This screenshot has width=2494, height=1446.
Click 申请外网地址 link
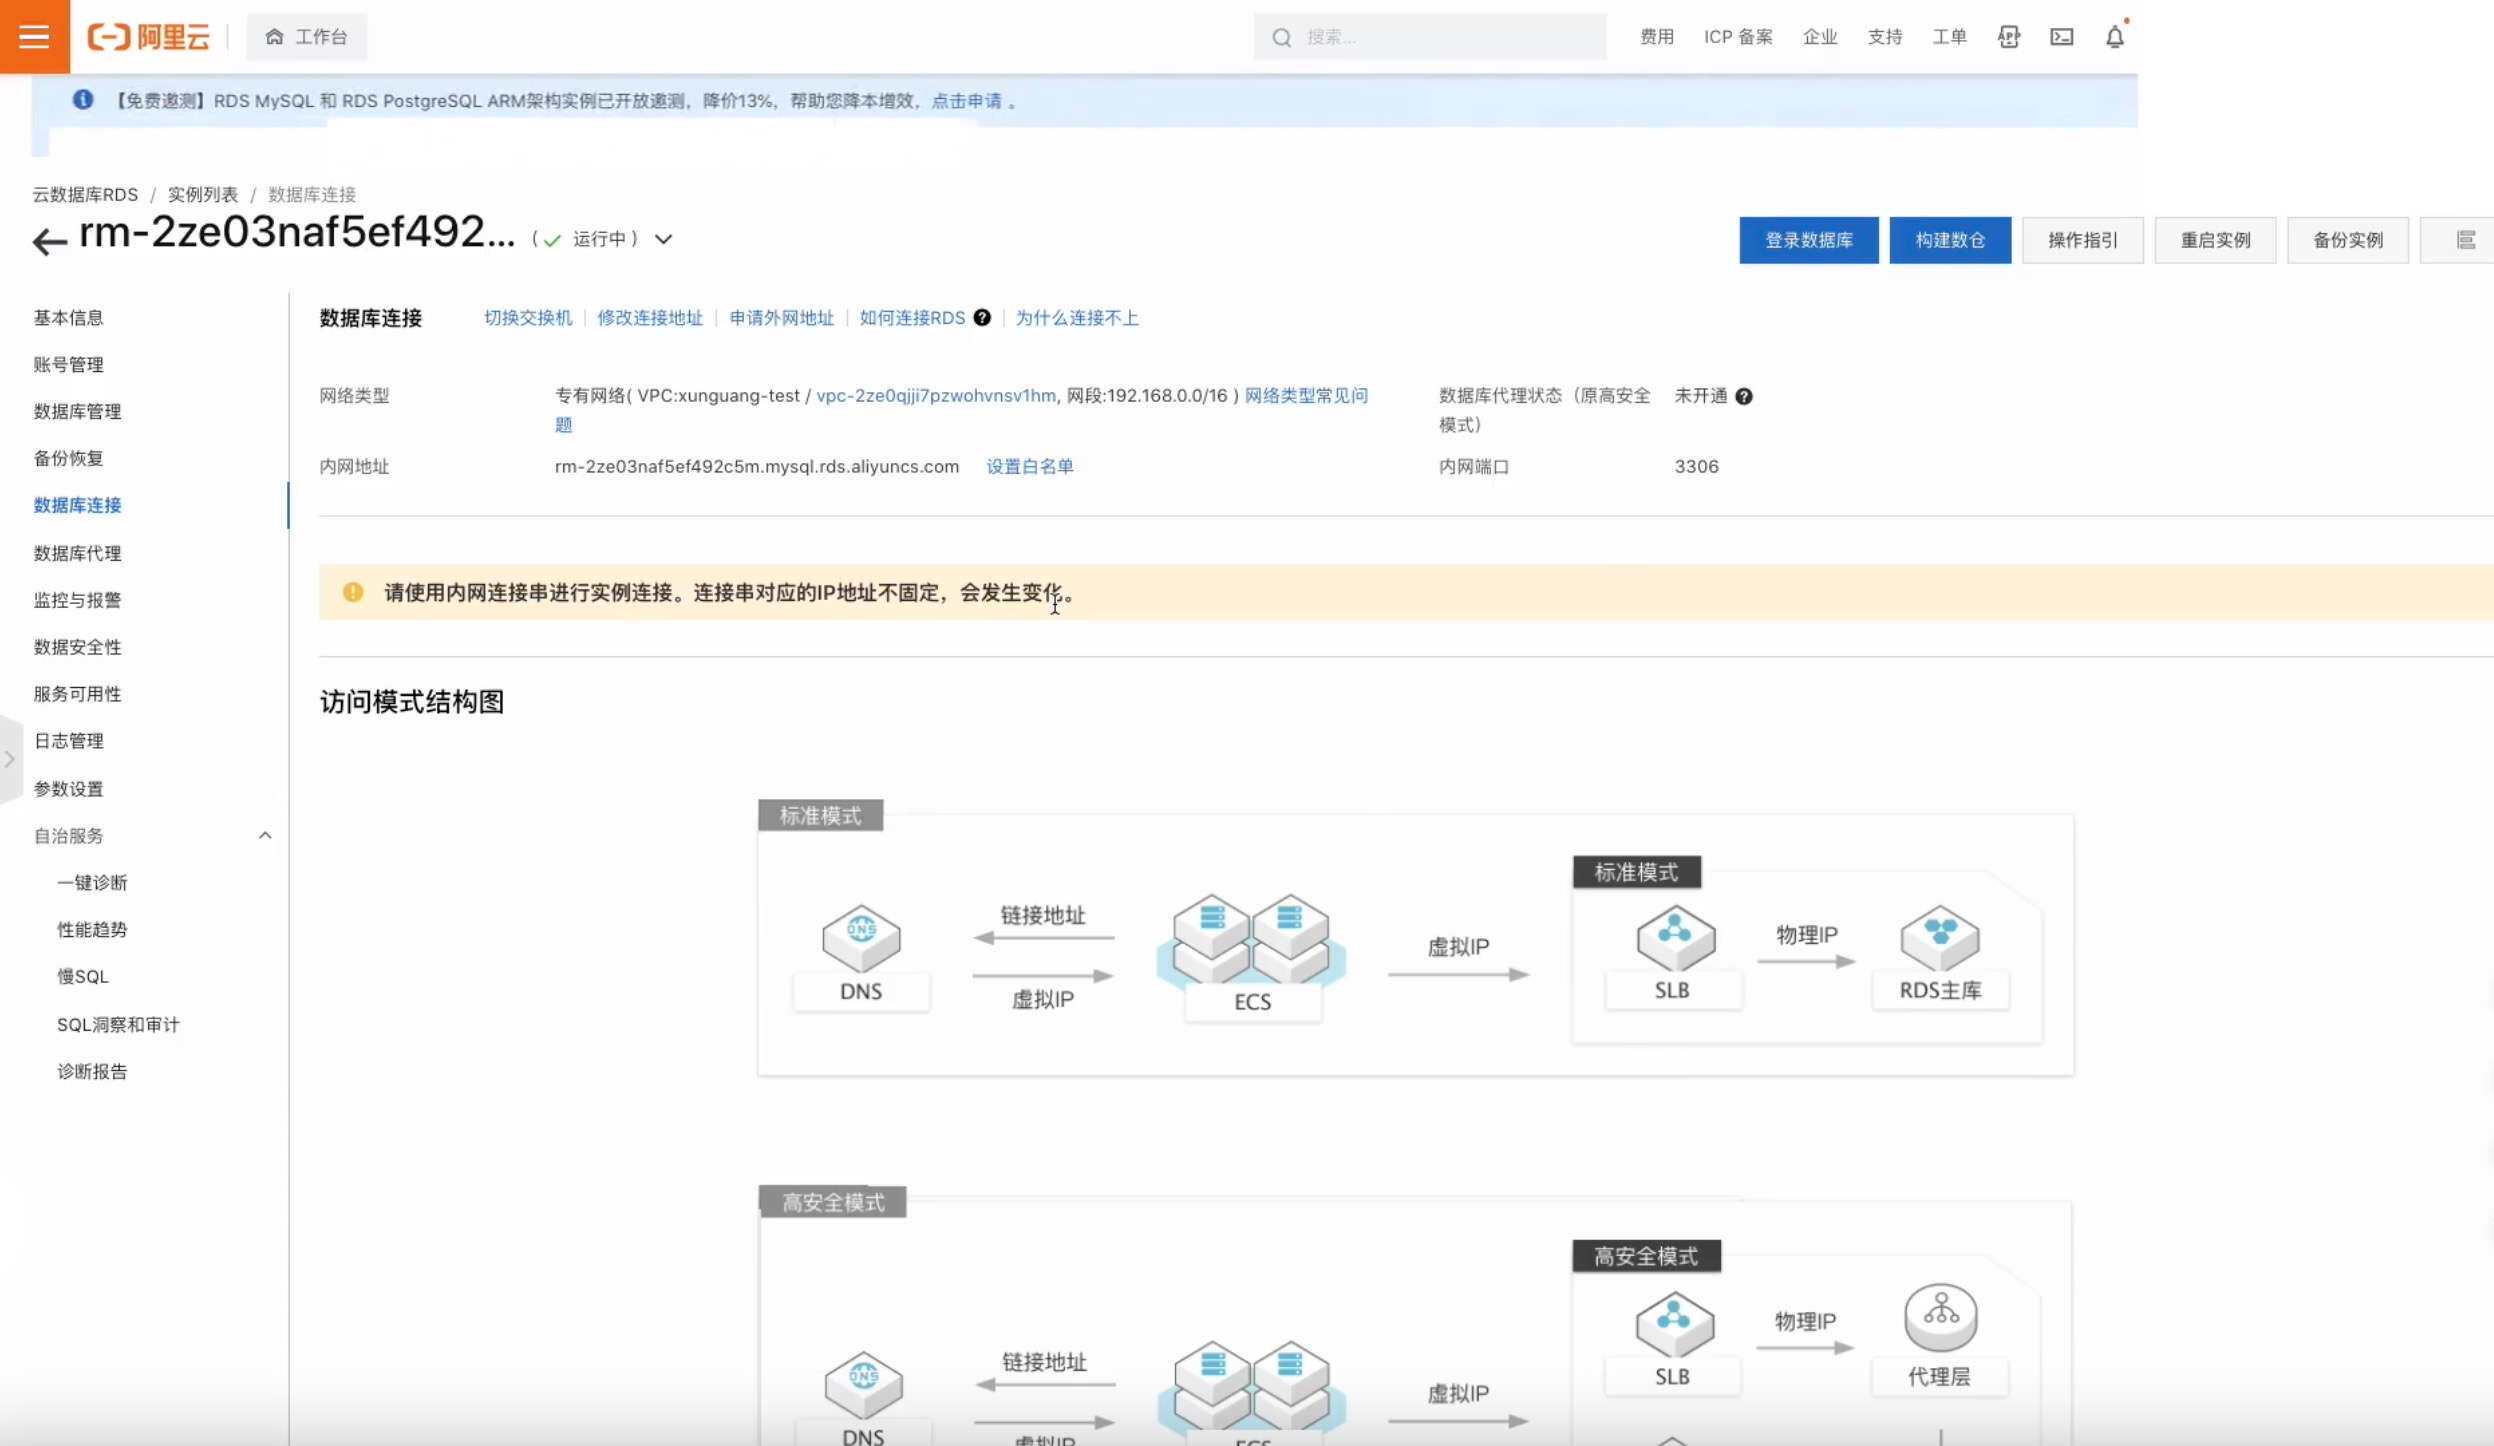pyautogui.click(x=781, y=318)
